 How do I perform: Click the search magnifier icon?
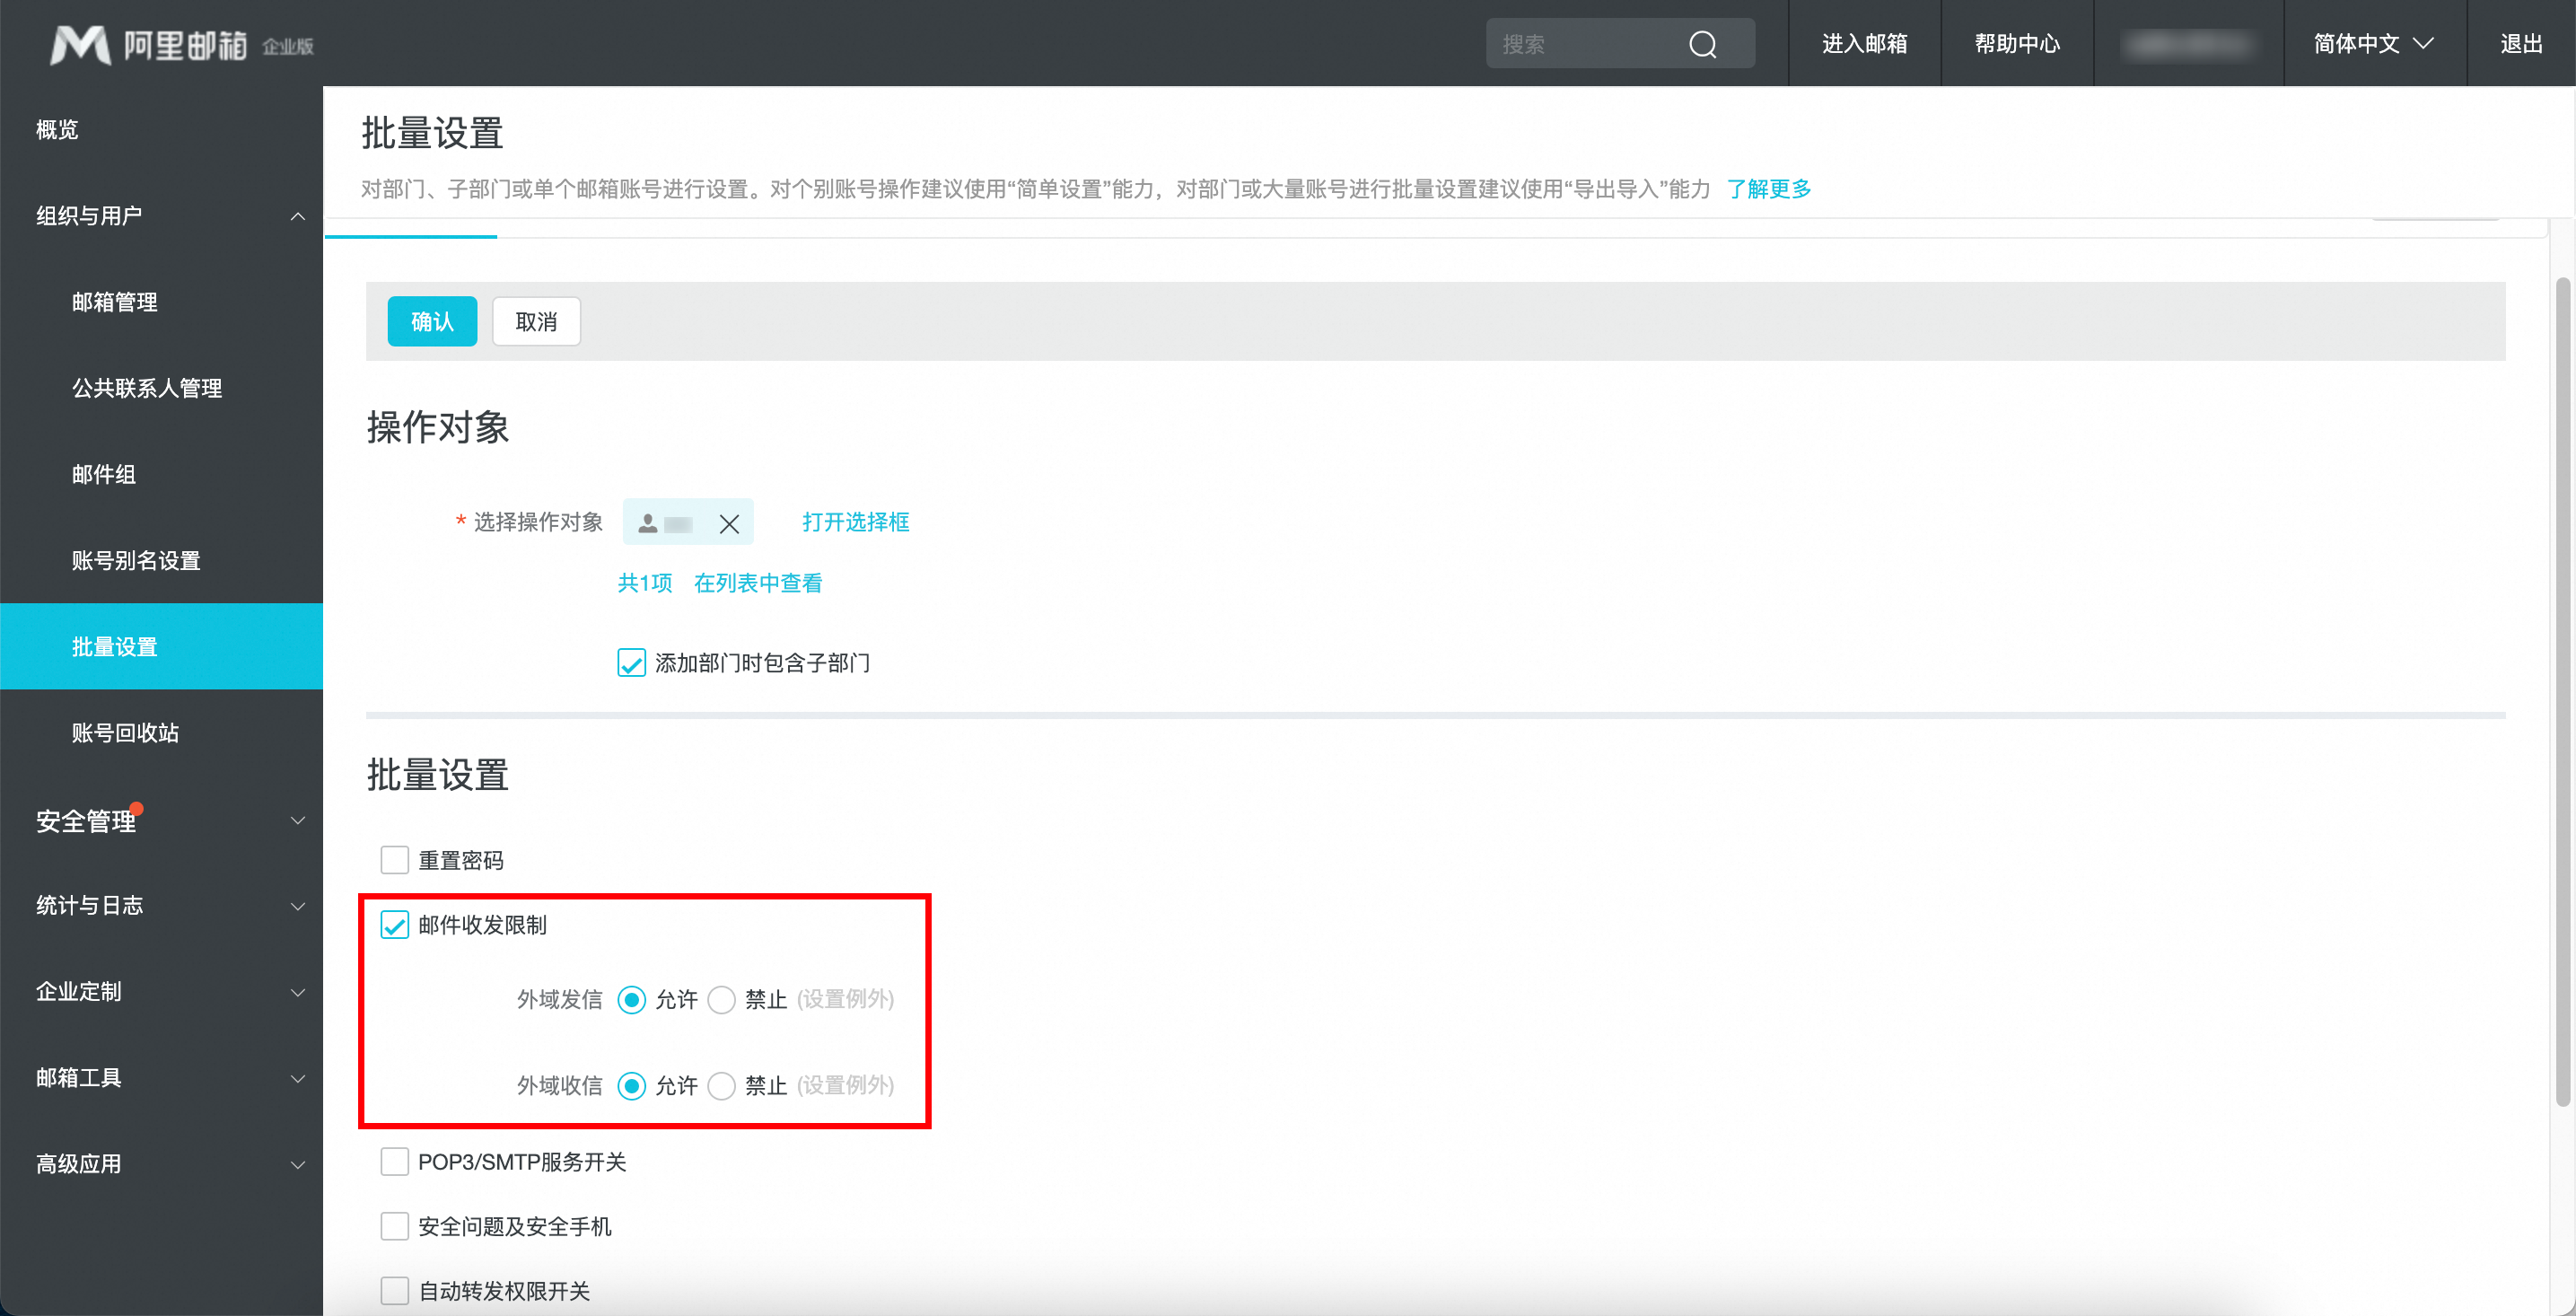pyautogui.click(x=1702, y=44)
